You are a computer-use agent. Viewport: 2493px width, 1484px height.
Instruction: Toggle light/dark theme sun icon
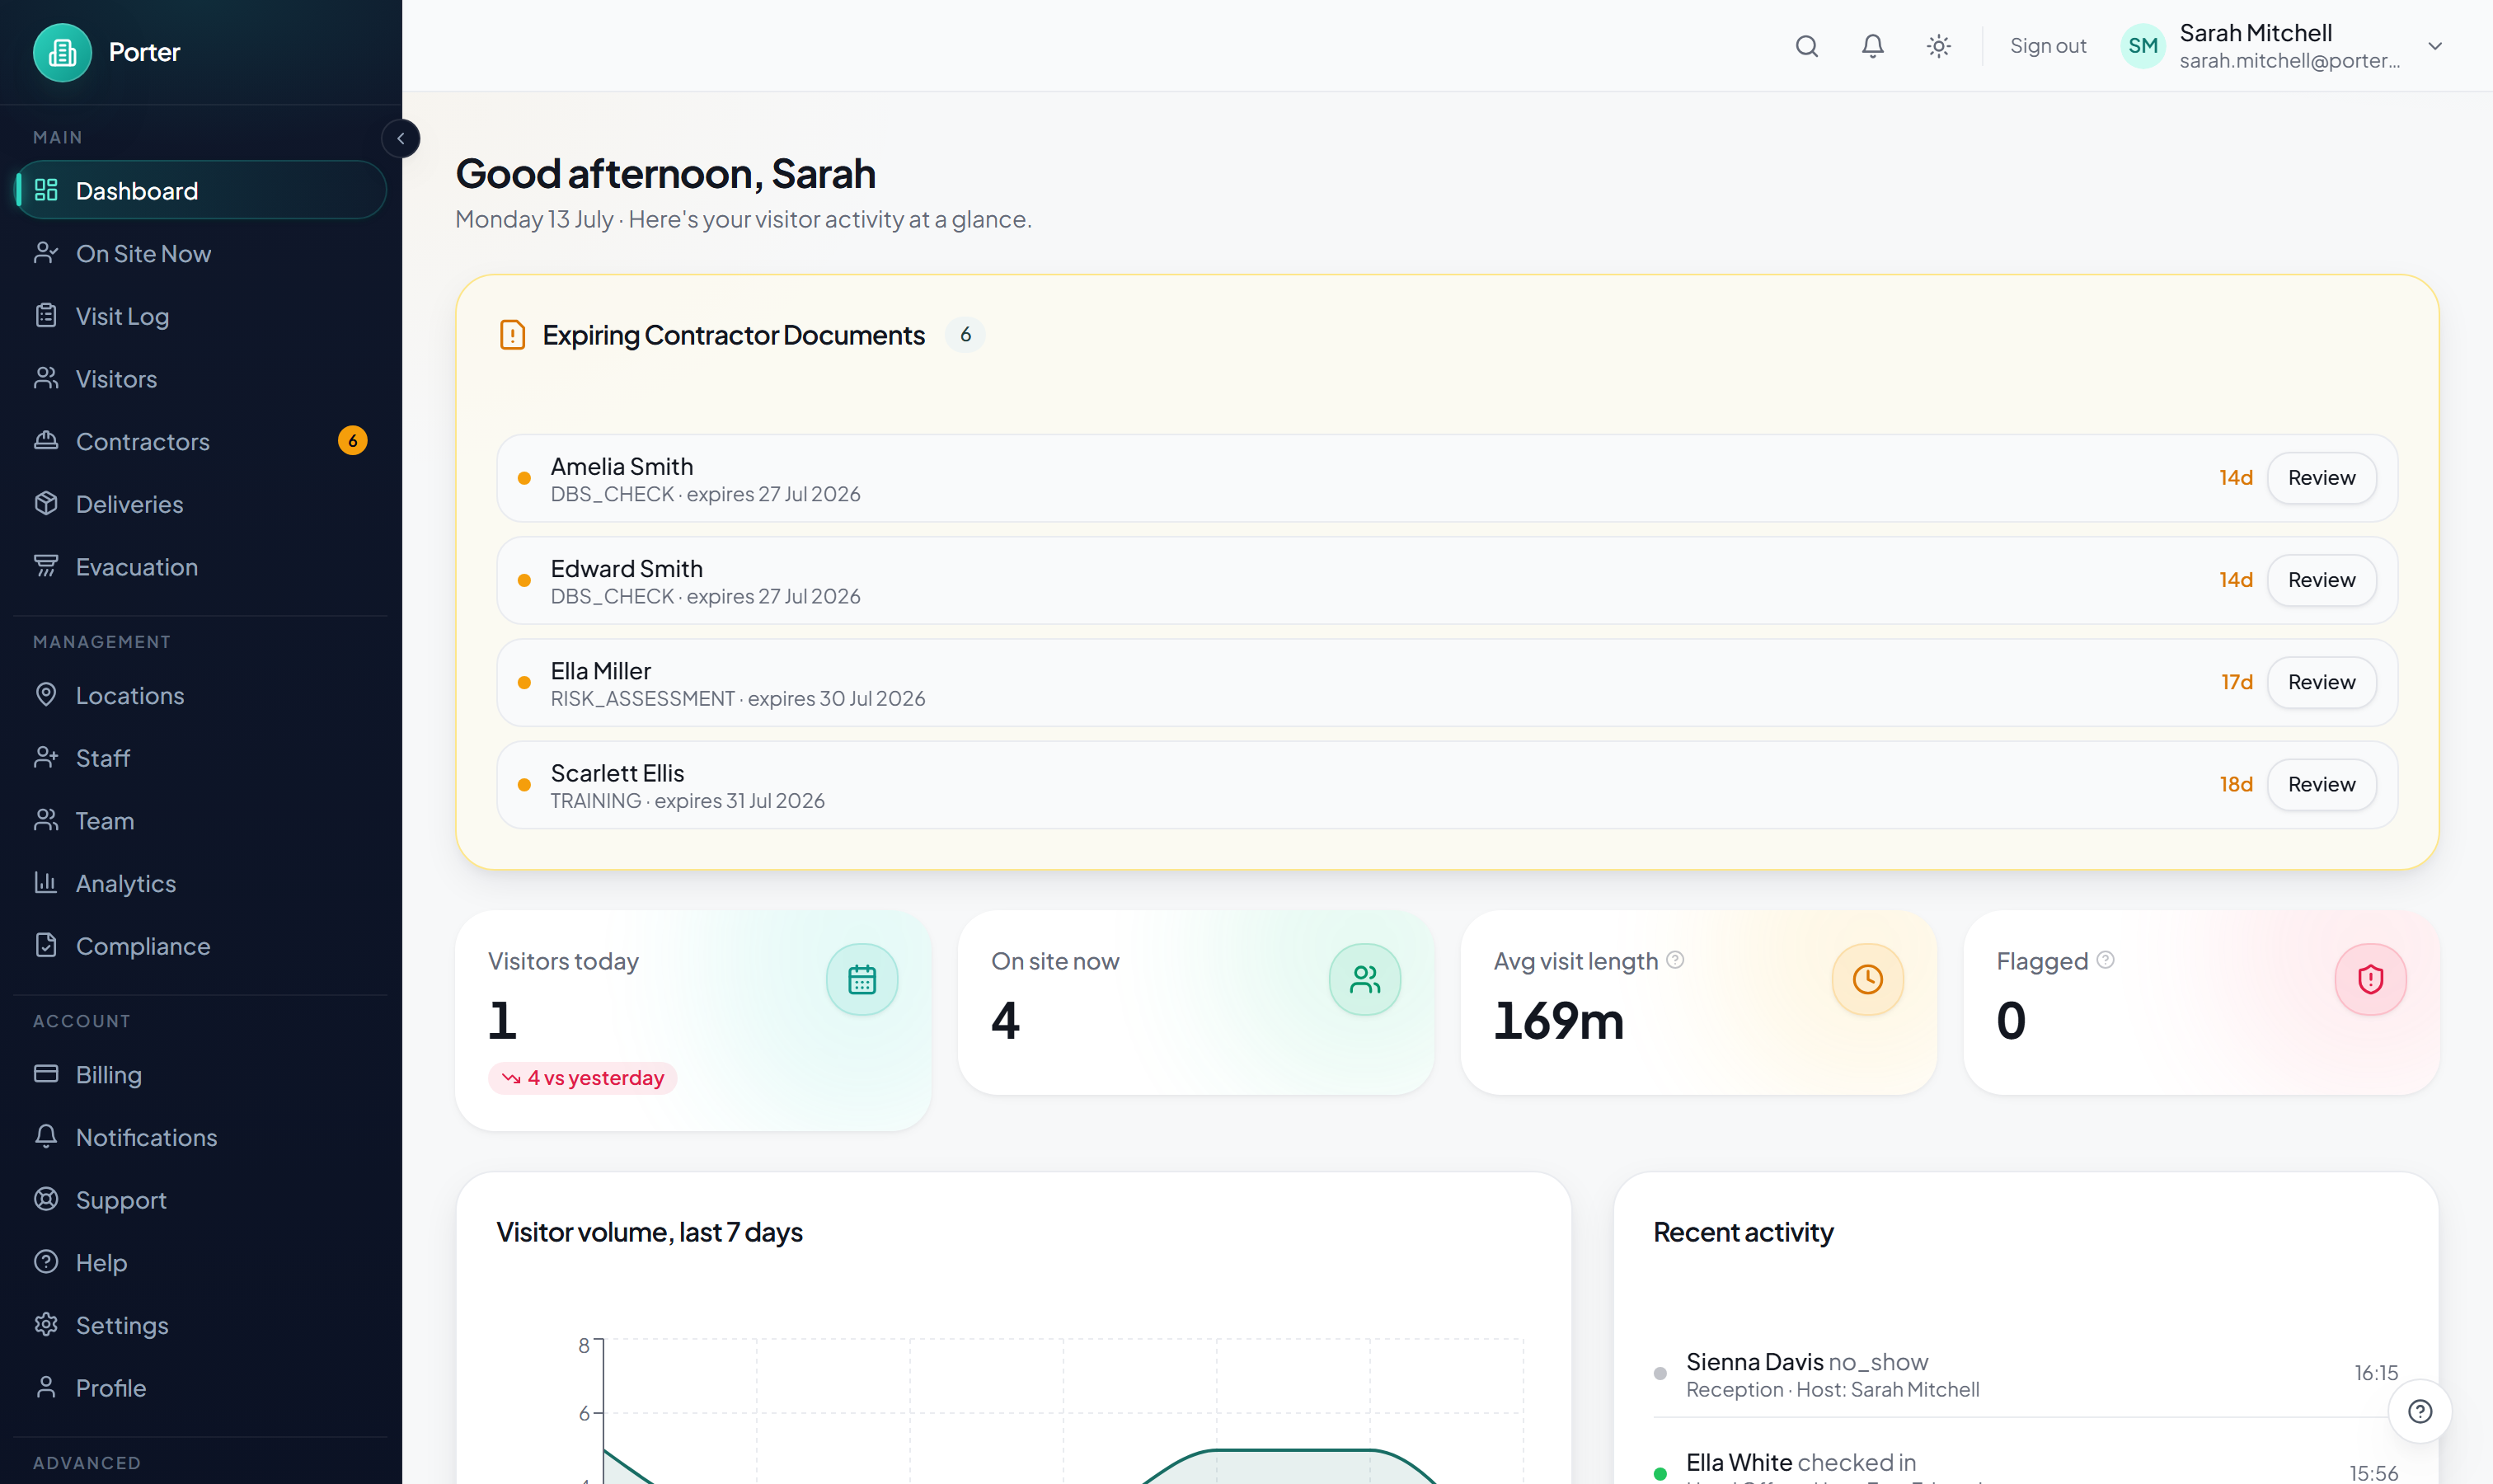pyautogui.click(x=1938, y=46)
